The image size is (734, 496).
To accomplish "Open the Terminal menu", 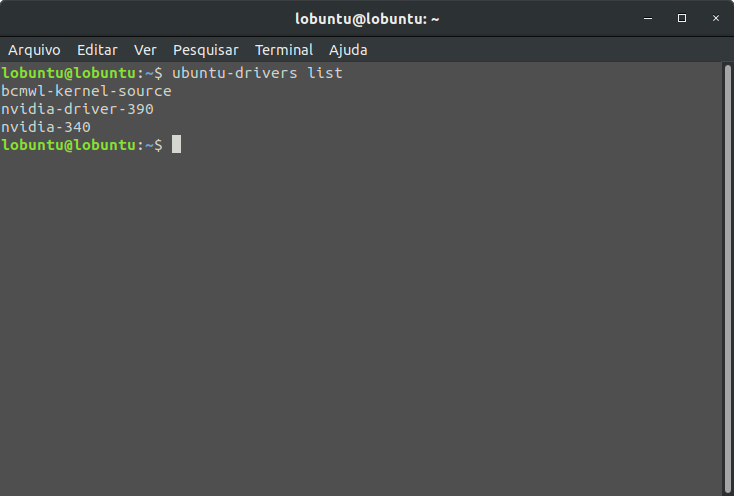I will pyautogui.click(x=284, y=49).
